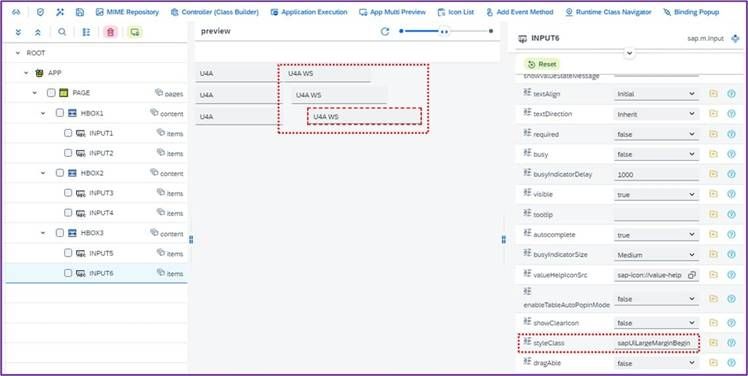This screenshot has height=376, width=748.
Task: Check the HBOX1 checkbox
Action: pos(60,113)
